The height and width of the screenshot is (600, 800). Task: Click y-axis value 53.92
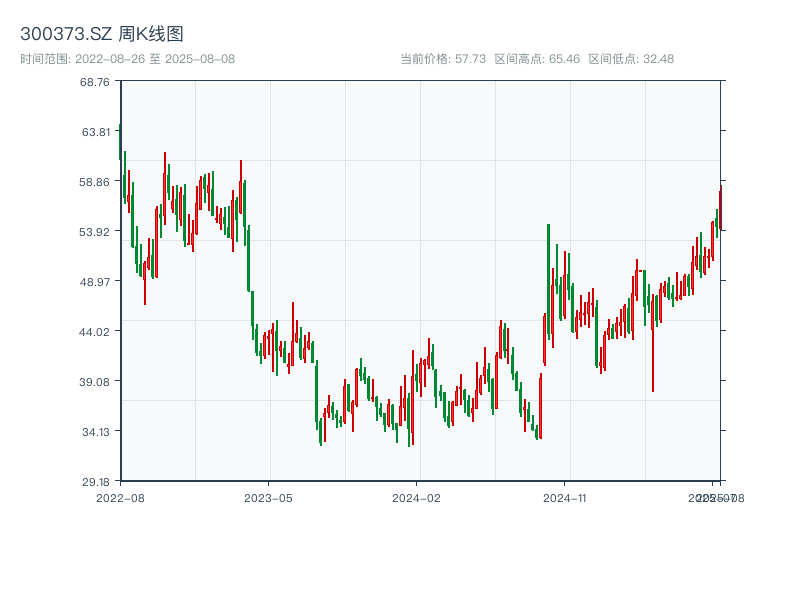coord(94,232)
